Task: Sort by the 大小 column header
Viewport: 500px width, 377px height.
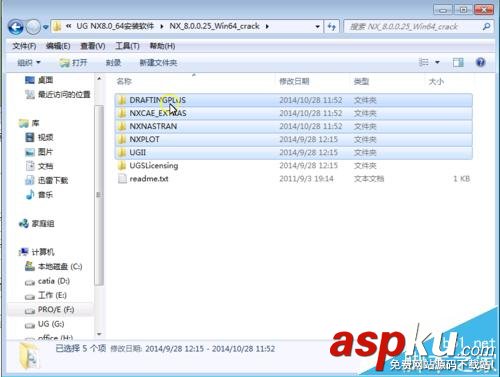Action: [436, 81]
